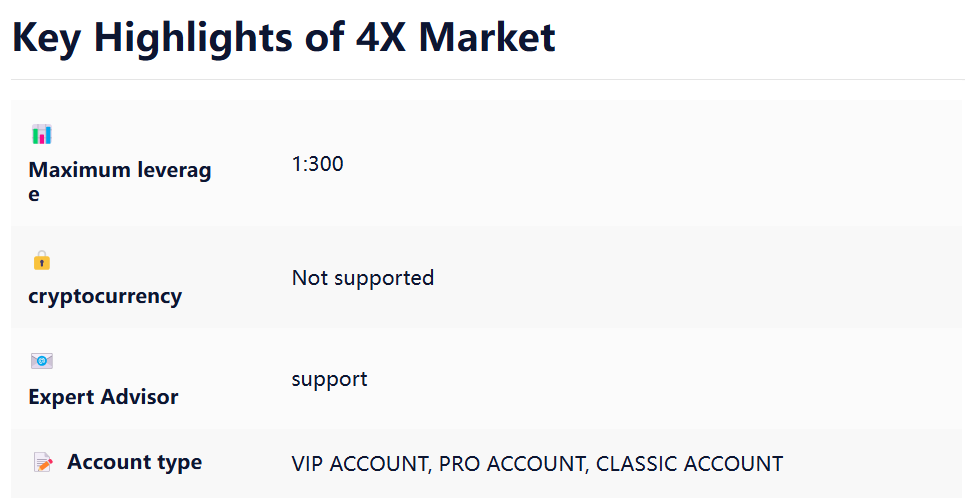The height and width of the screenshot is (500, 965).
Task: Select the Expert Advisor label
Action: 103,397
